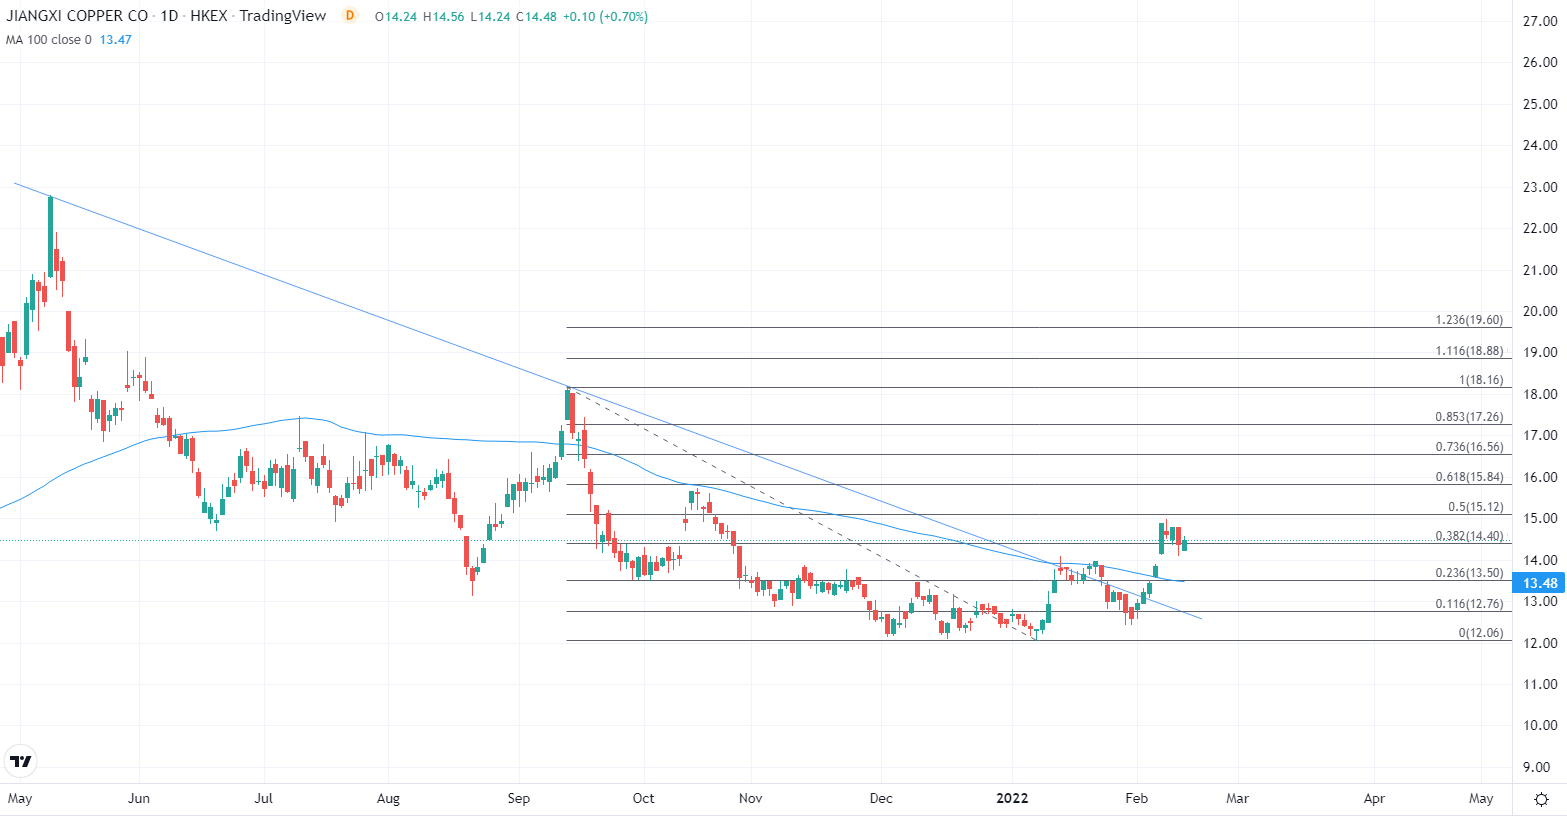Click the MA value 13.47

click(x=116, y=40)
